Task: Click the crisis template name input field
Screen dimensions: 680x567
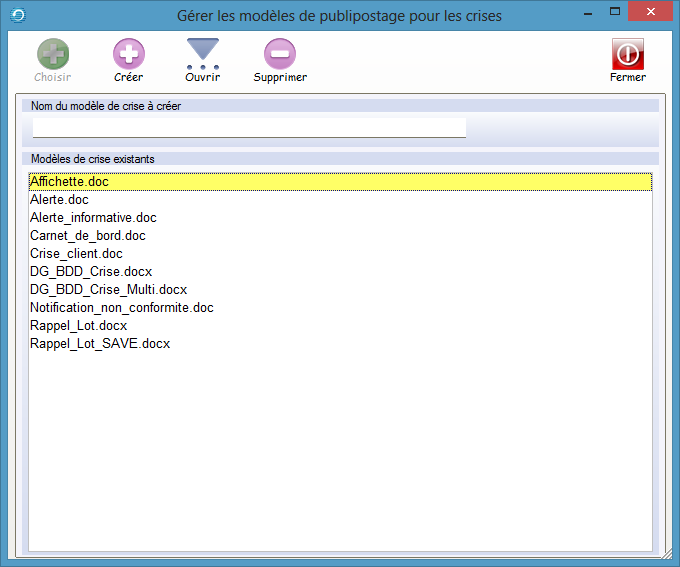Action: click(249, 127)
